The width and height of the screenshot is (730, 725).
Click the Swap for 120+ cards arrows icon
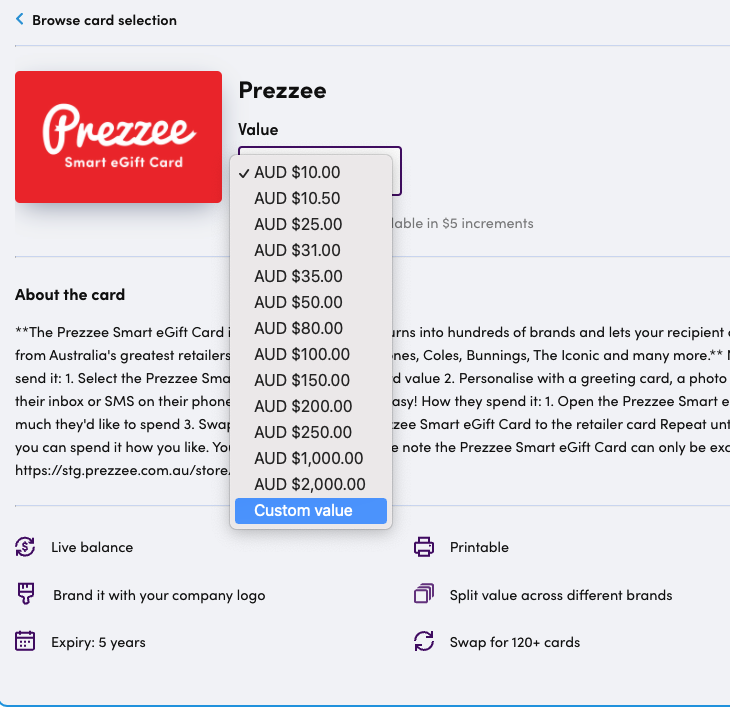click(x=424, y=641)
